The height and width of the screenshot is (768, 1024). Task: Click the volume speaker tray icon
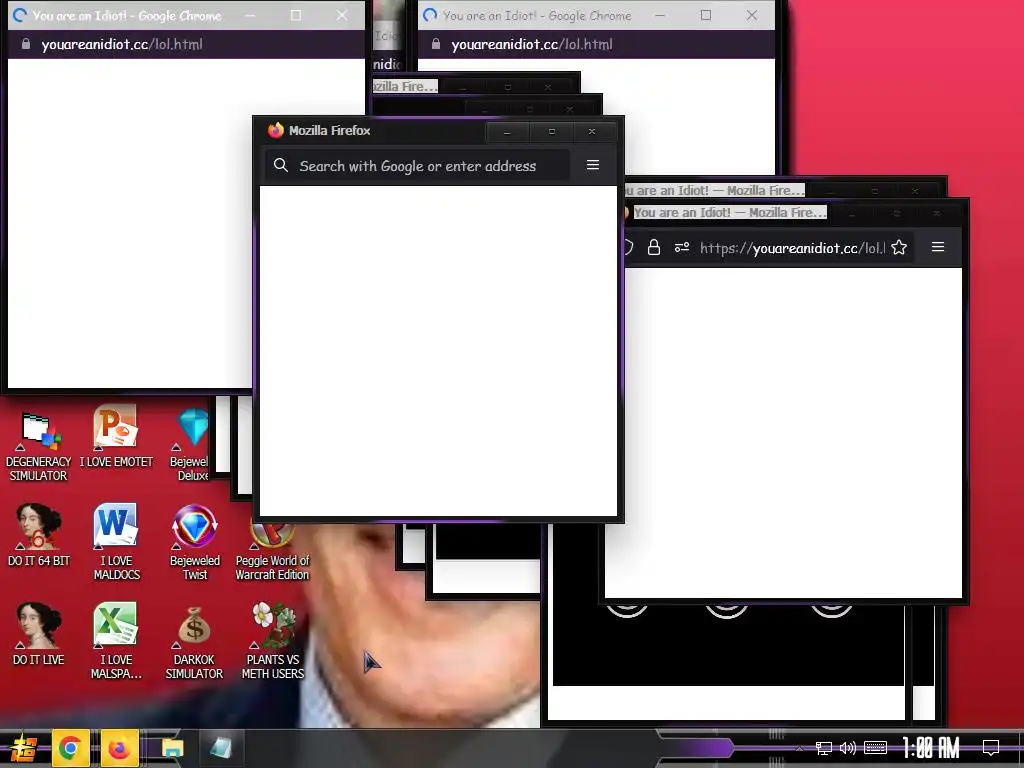[x=848, y=748]
